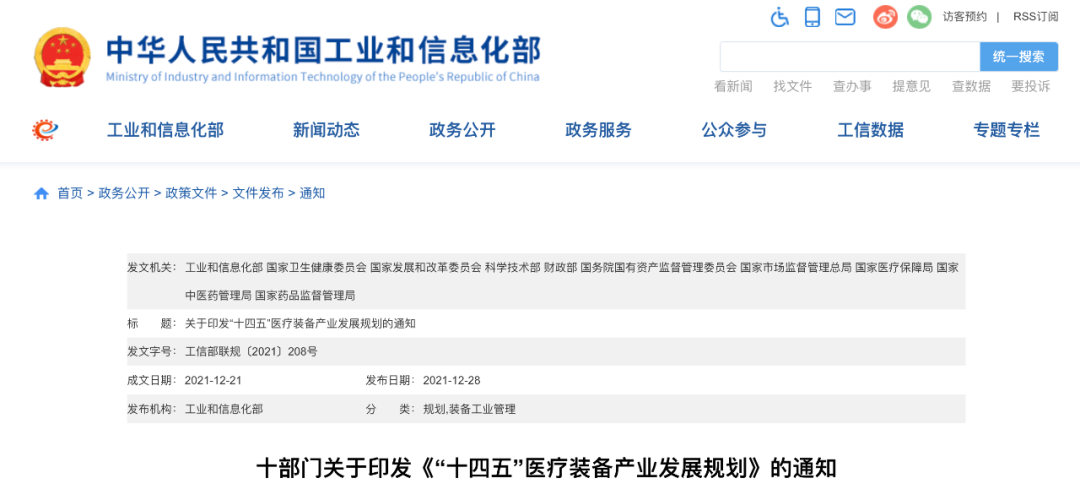Click the 统一搜索 button
The image size is (1080, 500).
(1019, 56)
